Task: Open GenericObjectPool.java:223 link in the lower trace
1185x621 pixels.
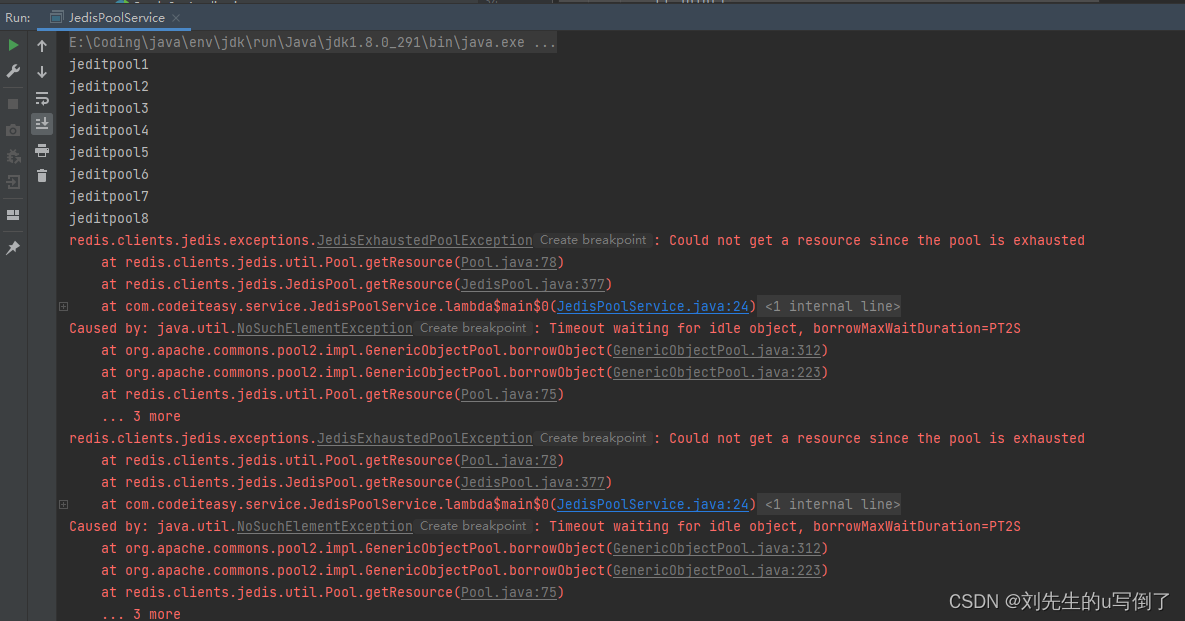Action: click(x=716, y=570)
